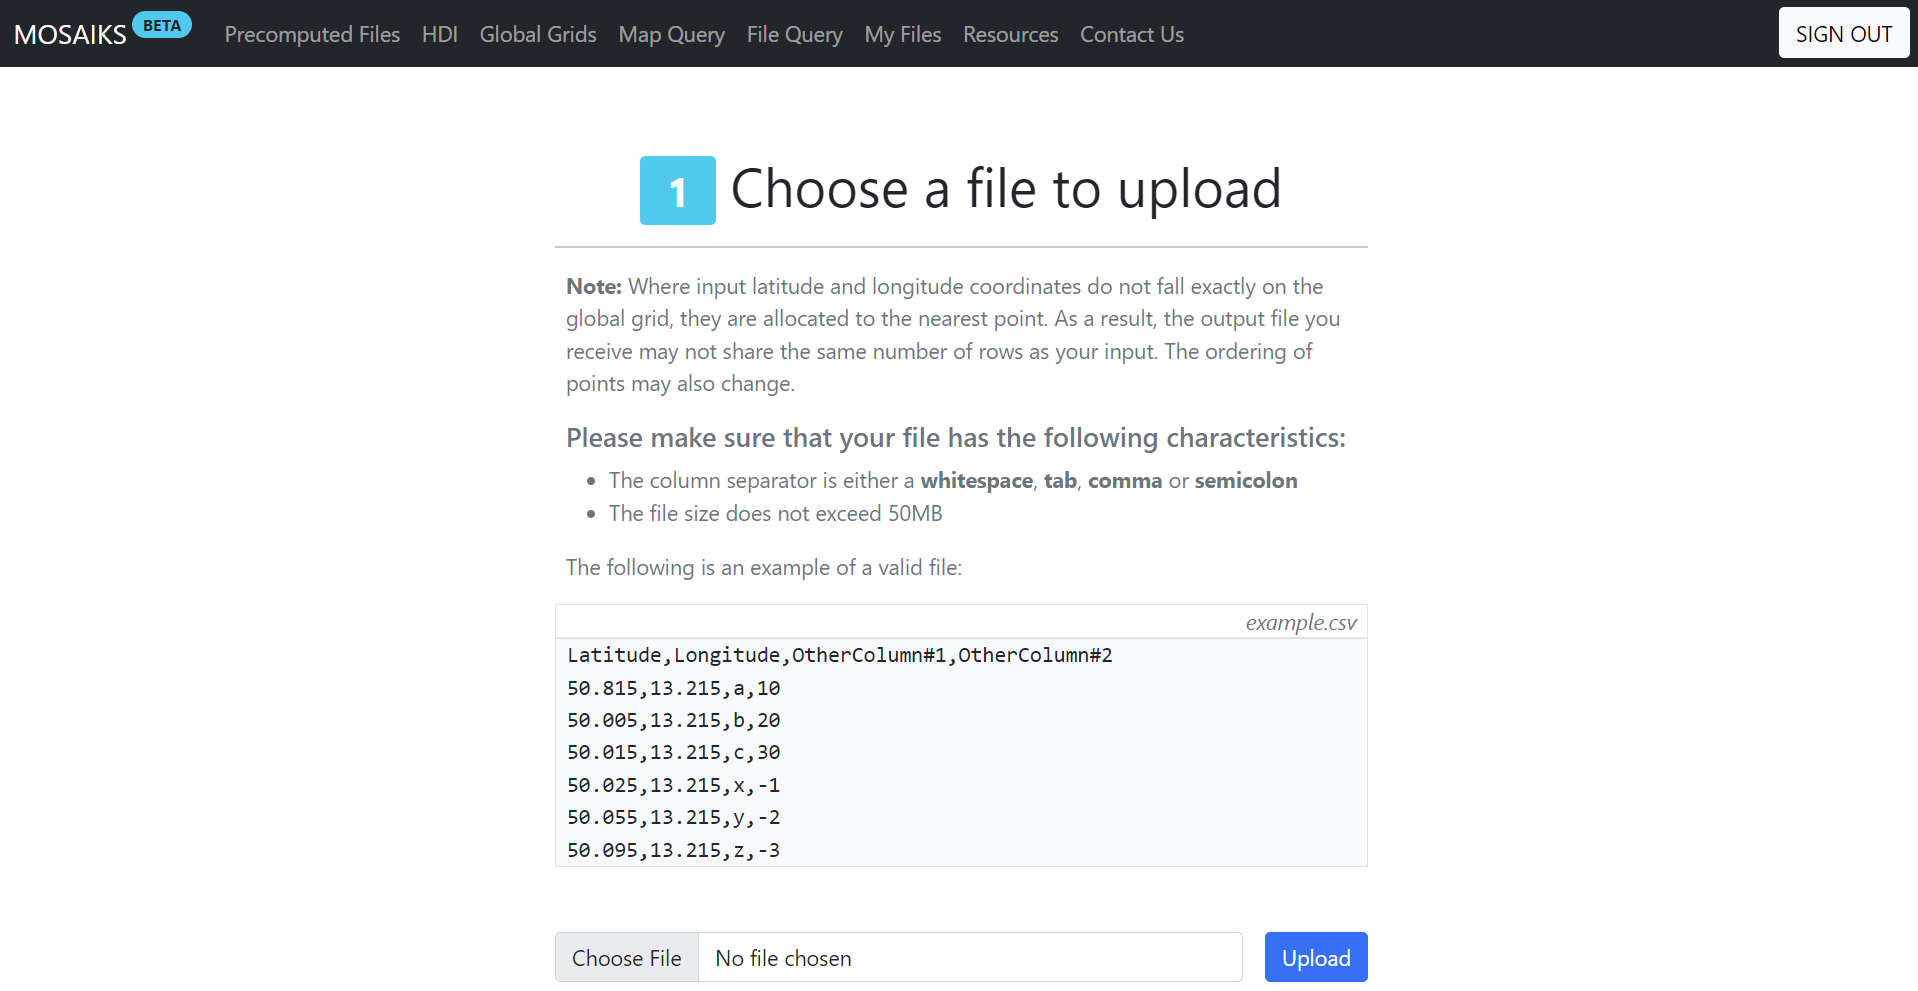
Task: Select the row '50.025,13.215,x,-1'
Action: click(674, 785)
